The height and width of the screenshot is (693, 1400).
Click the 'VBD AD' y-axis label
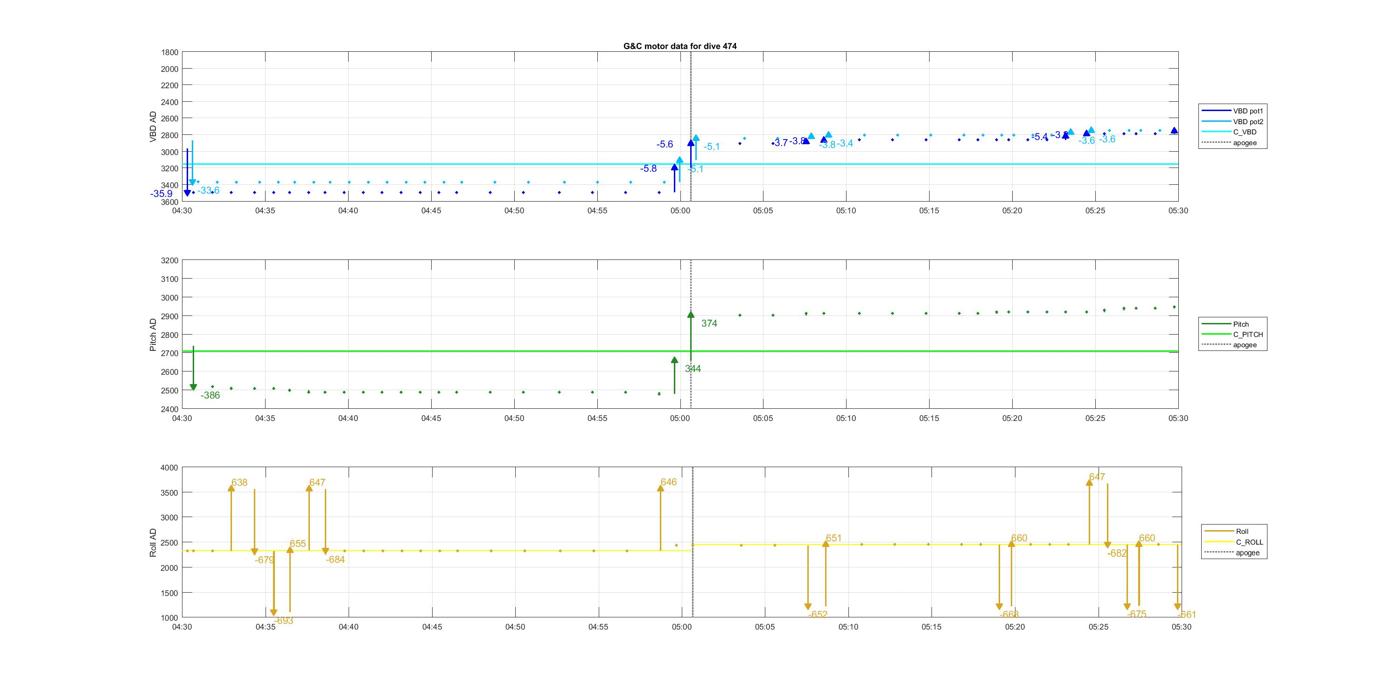154,127
